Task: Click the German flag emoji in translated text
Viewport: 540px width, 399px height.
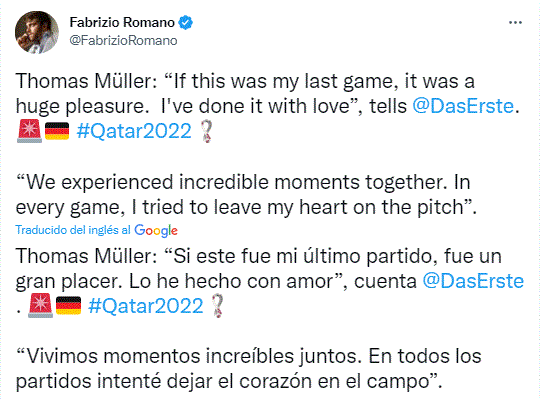Action: 69,306
